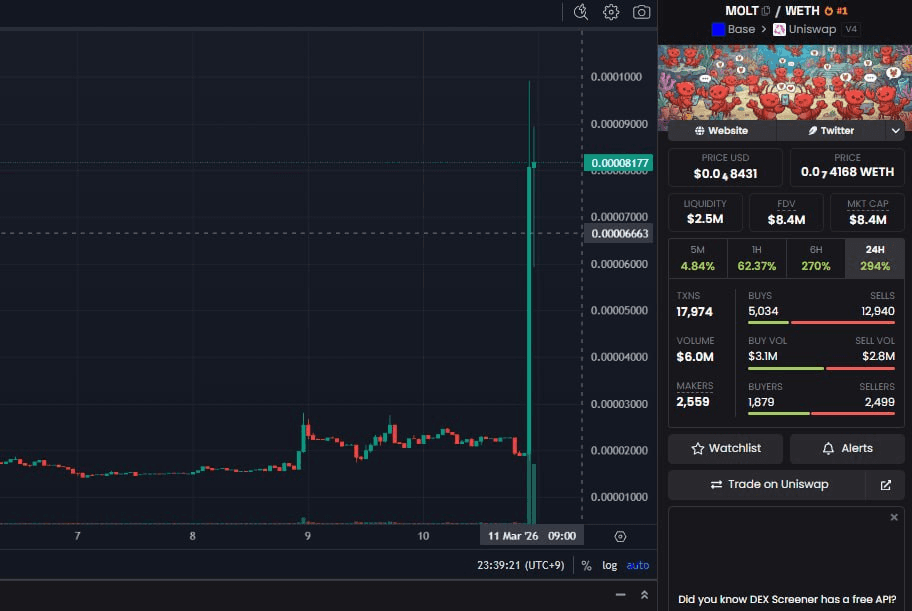The height and width of the screenshot is (611, 912).
Task: Open the quick search icon above chart
Action: pyautogui.click(x=580, y=12)
